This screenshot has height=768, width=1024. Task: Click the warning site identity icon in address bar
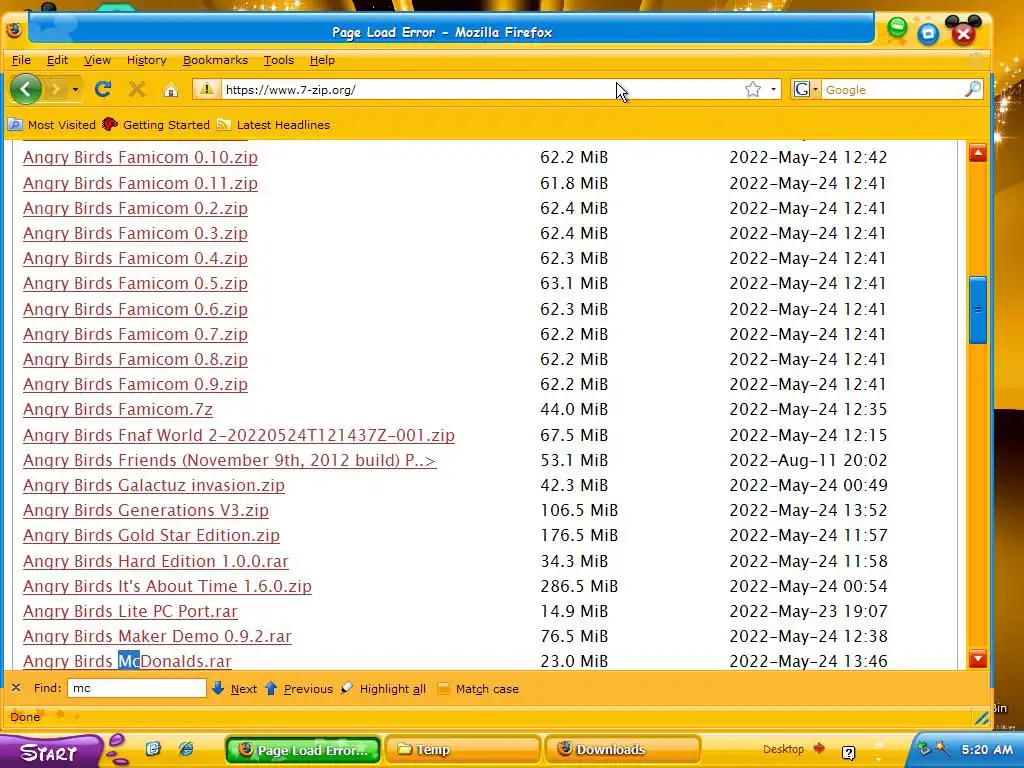click(x=207, y=89)
